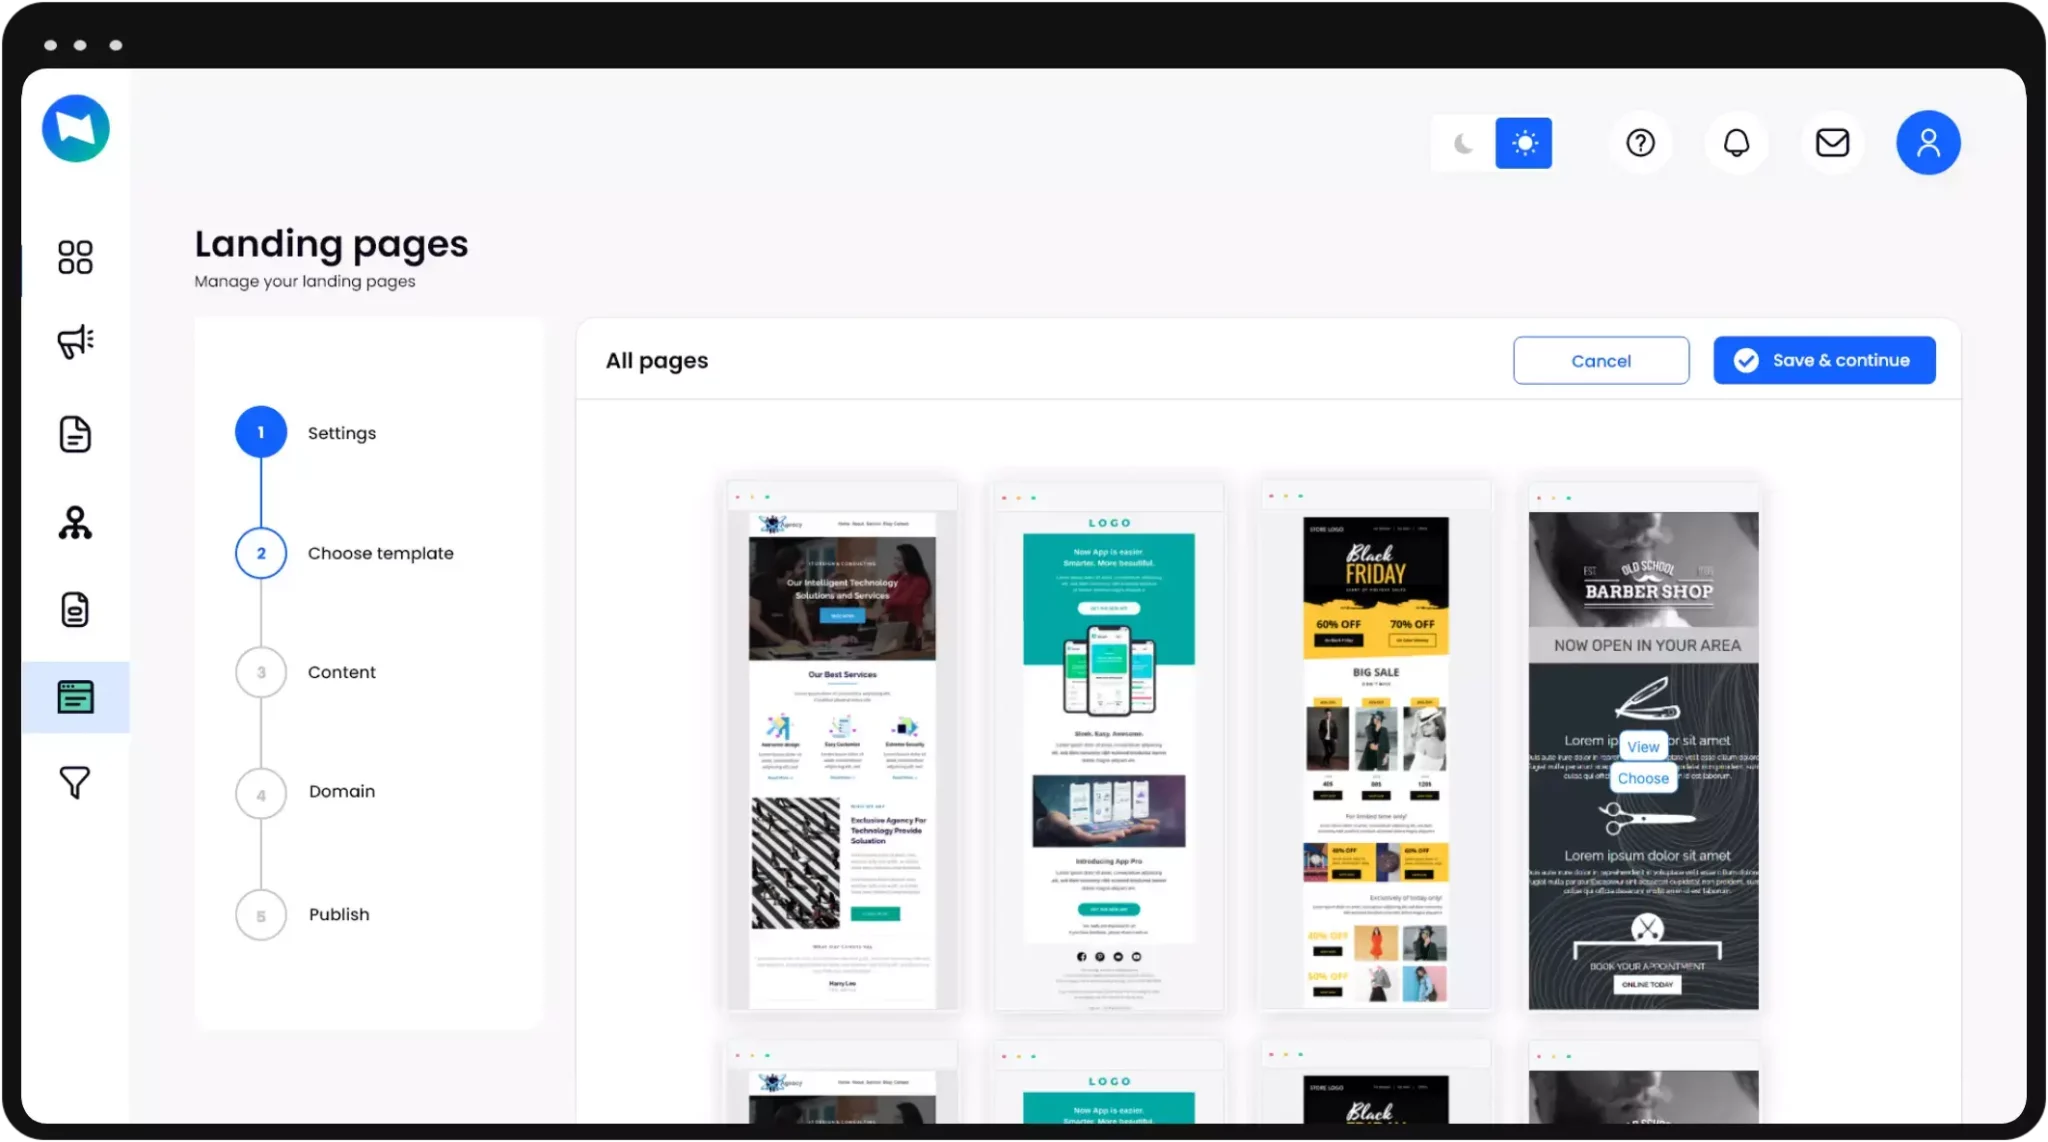The image size is (2048, 1142).
Task: Open notifications bell icon
Action: [x=1736, y=143]
